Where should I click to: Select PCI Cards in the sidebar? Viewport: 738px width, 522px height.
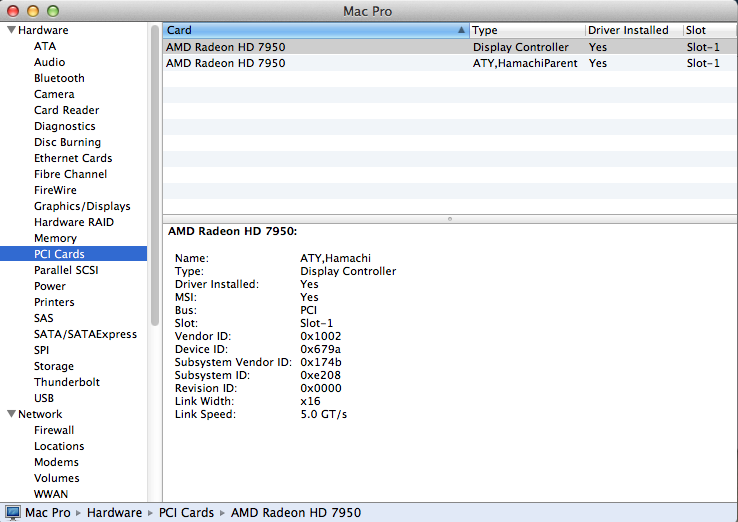73,254
